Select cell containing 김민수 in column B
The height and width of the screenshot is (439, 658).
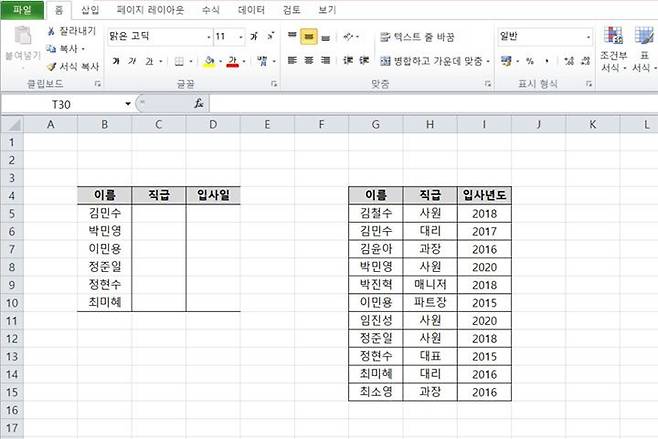click(x=105, y=212)
